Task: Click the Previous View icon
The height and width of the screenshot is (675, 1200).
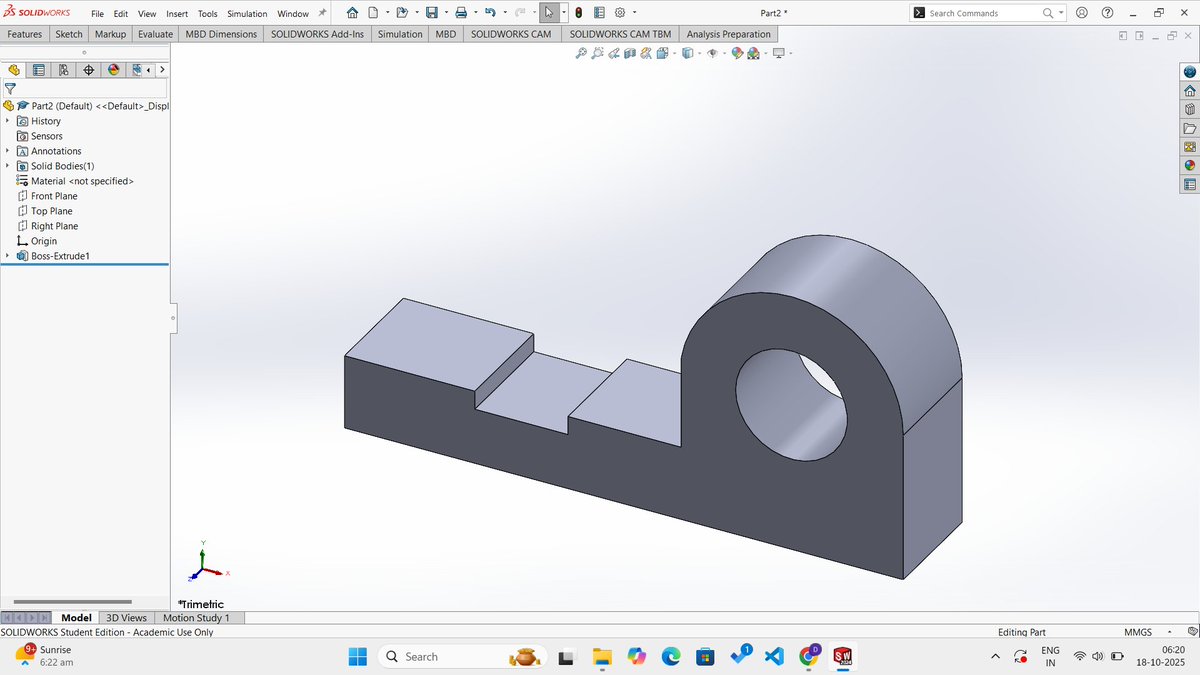Action: point(613,53)
